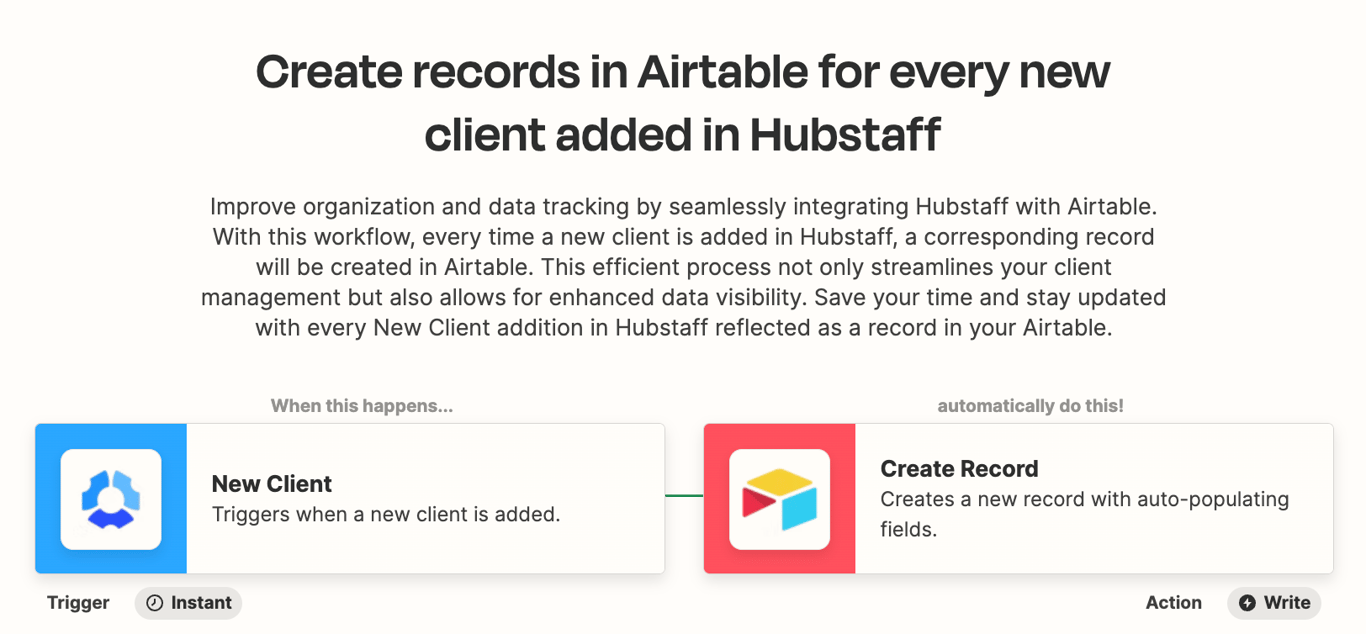The image size is (1366, 634).
Task: Click the 'When this happens...' label
Action: (x=361, y=406)
